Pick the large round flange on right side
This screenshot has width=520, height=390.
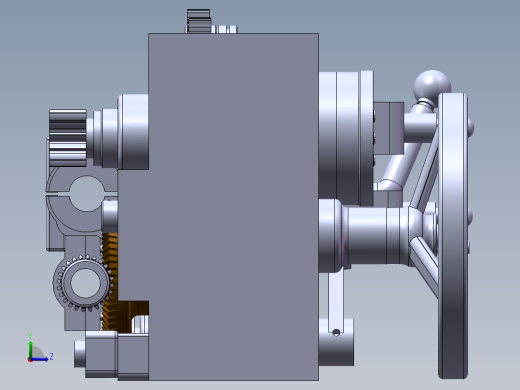(346, 138)
